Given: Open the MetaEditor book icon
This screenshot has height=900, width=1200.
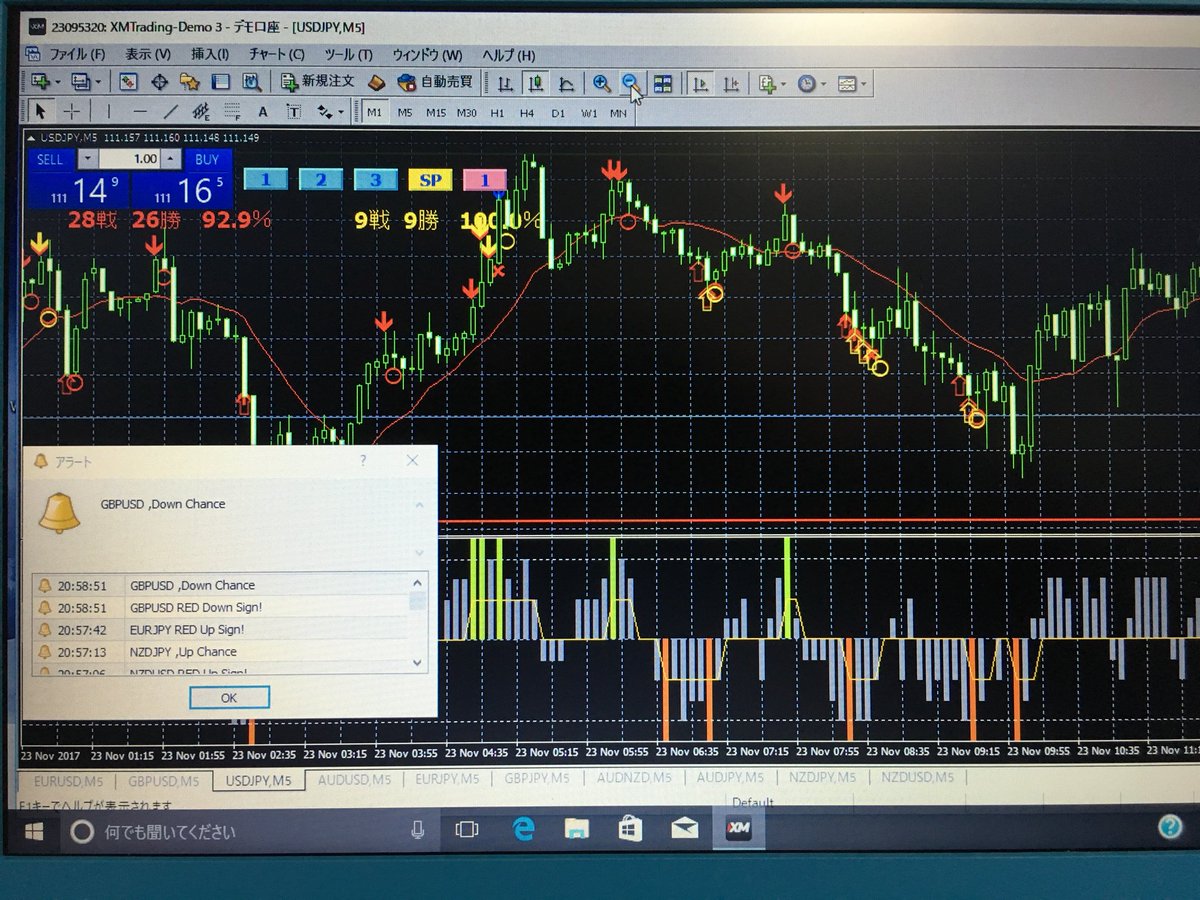Looking at the screenshot, I should [x=377, y=82].
